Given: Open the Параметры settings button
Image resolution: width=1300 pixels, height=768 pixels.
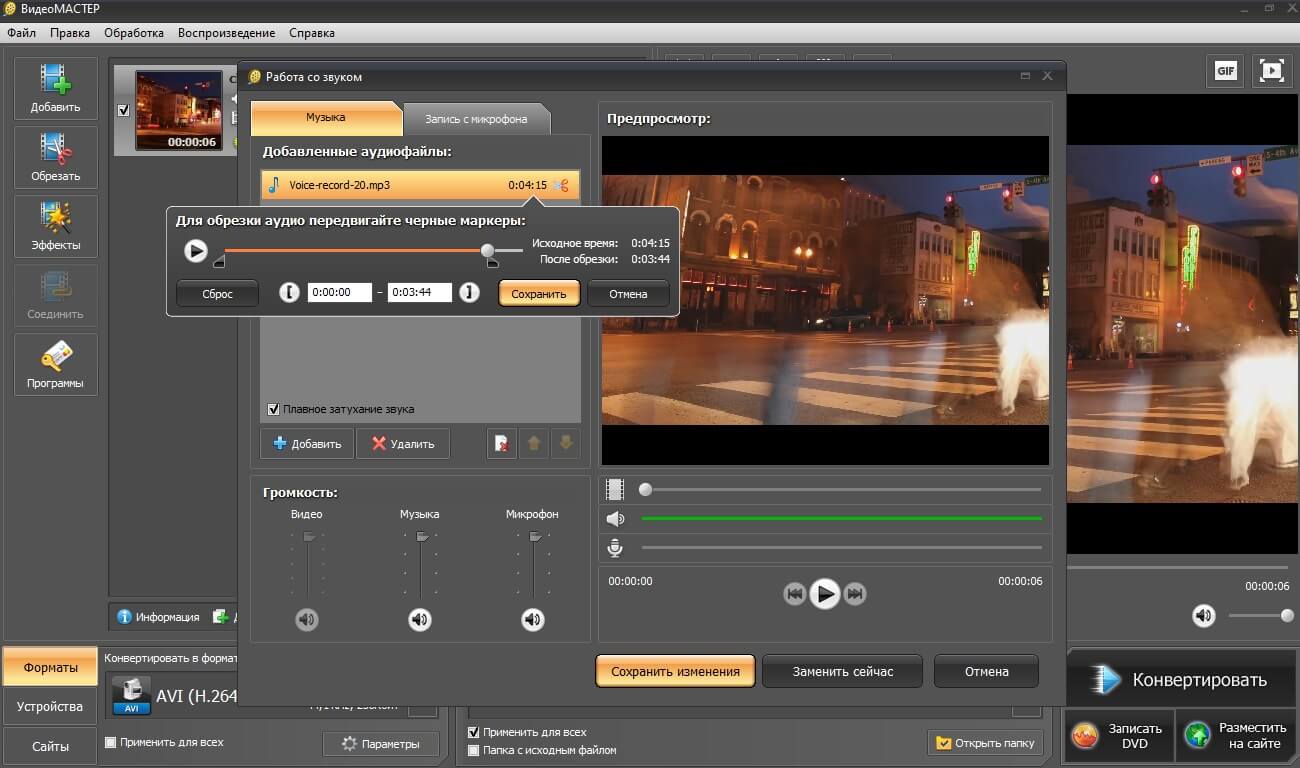Looking at the screenshot, I should [380, 744].
